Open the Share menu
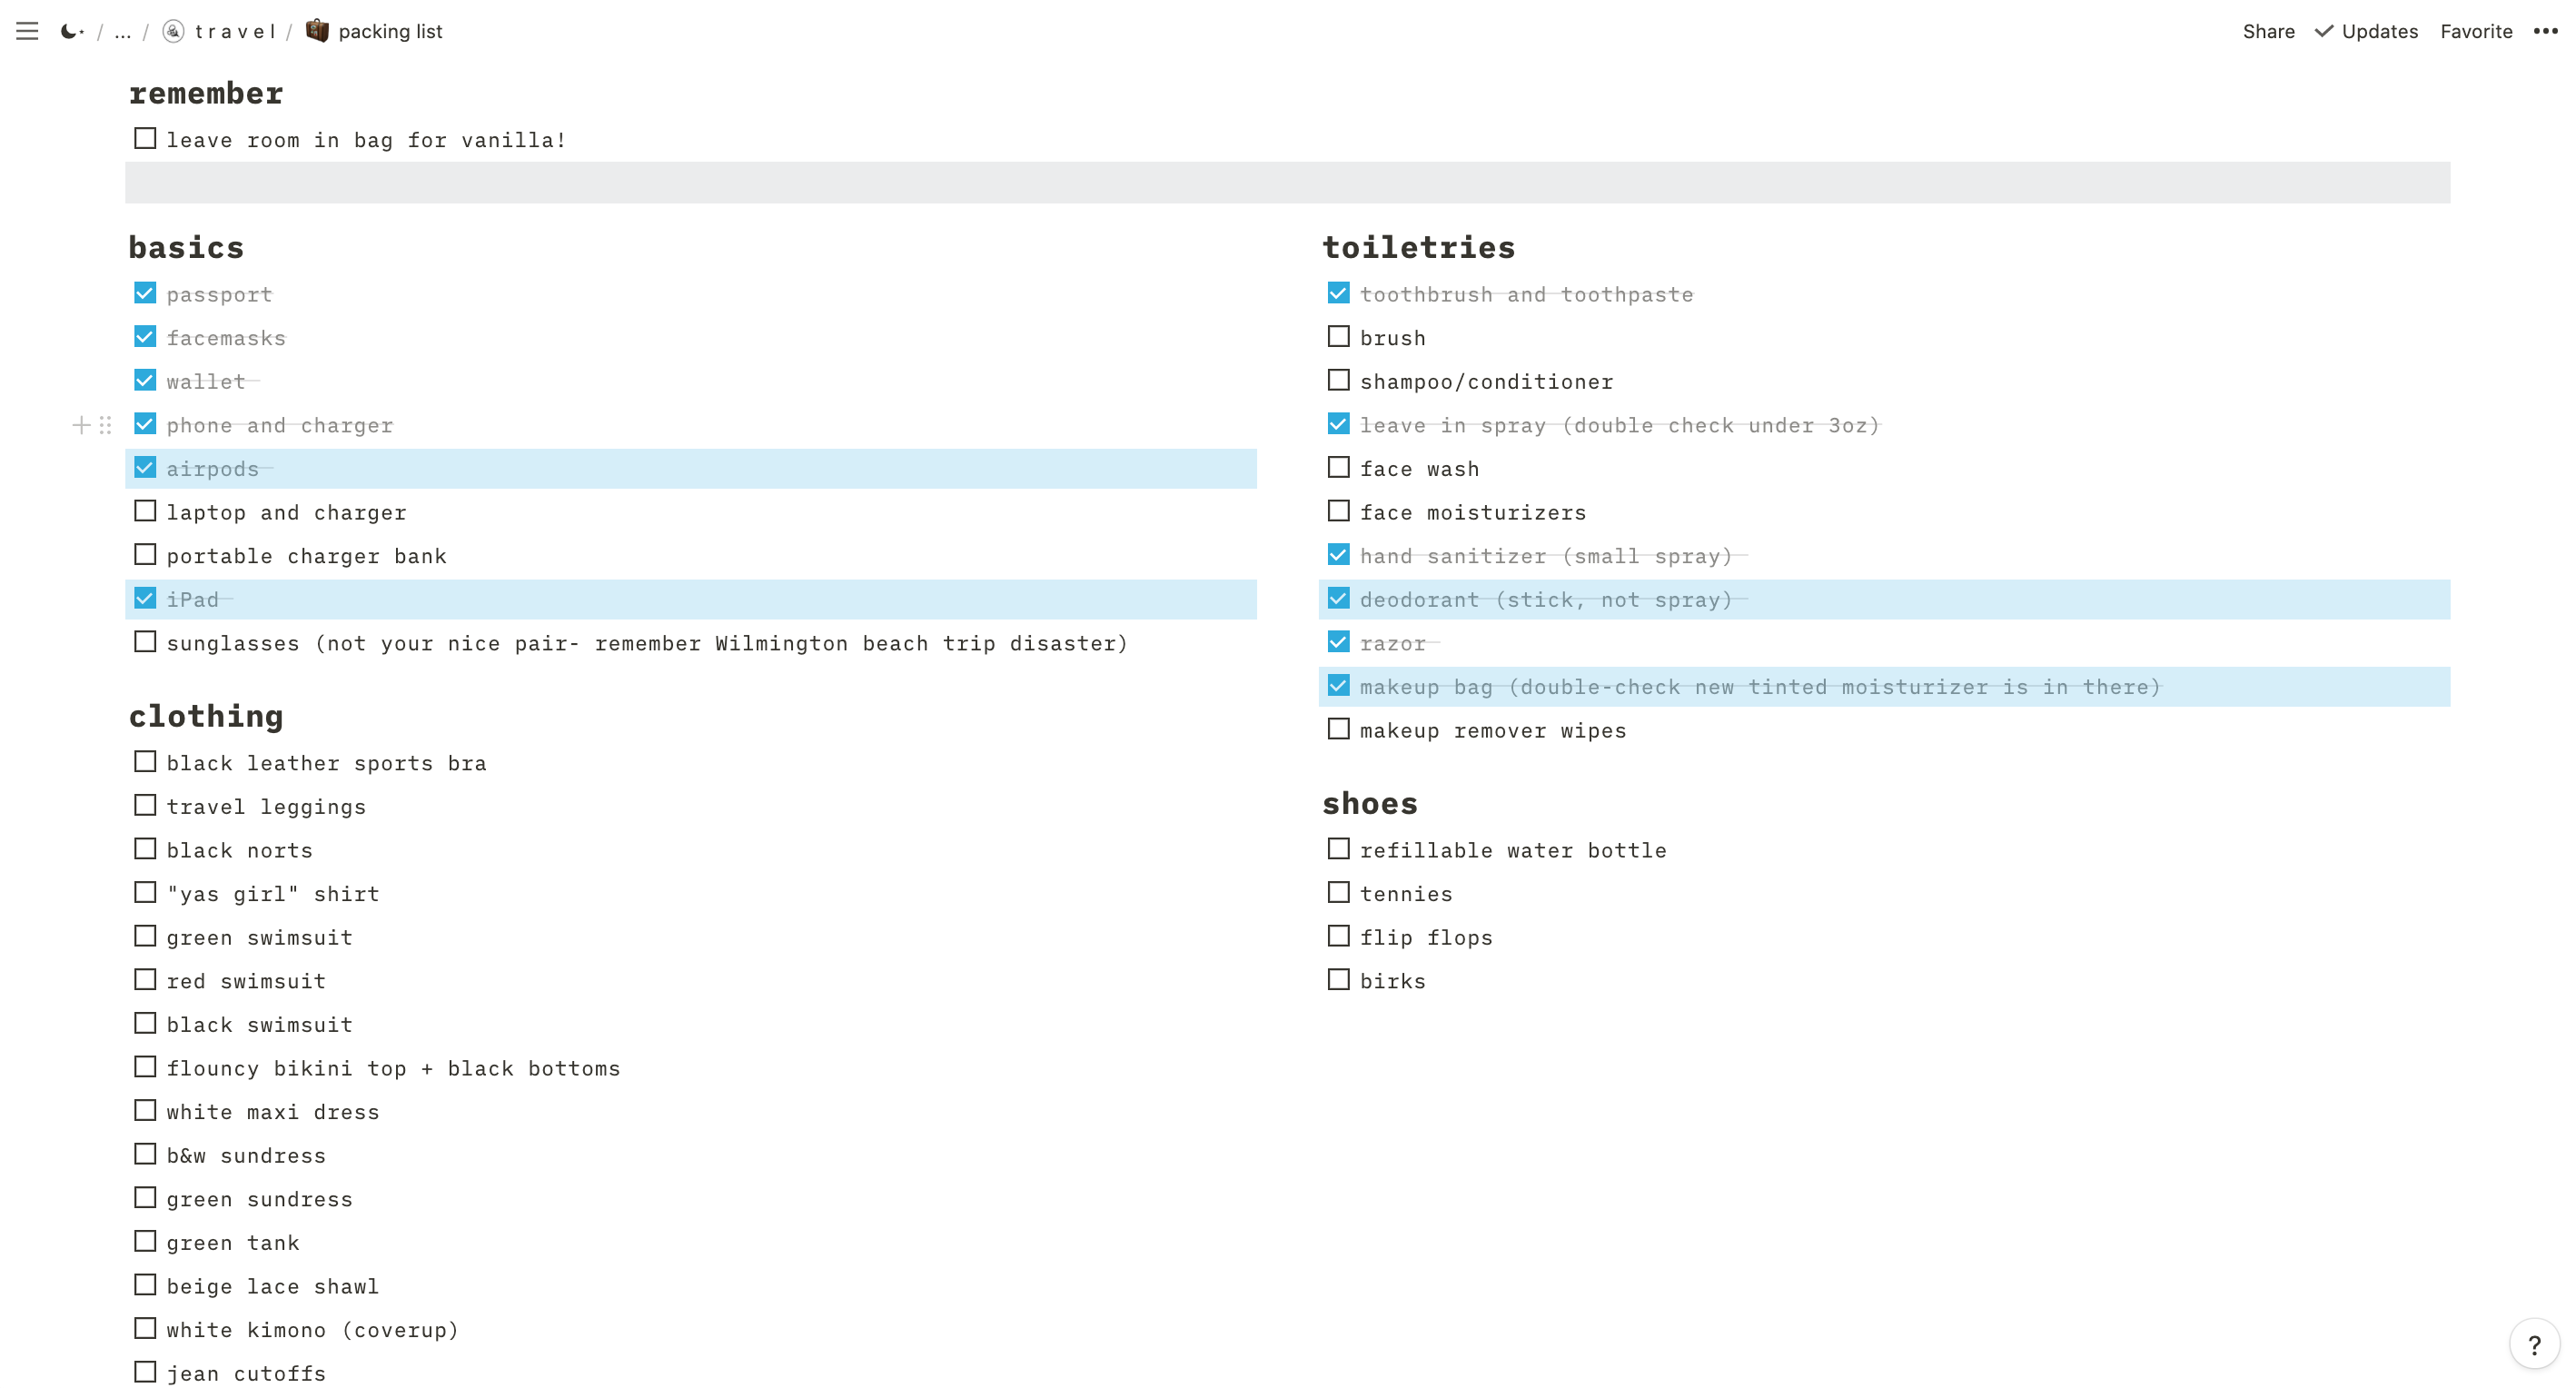Viewport: 2576px width, 1388px height. [x=2267, y=31]
